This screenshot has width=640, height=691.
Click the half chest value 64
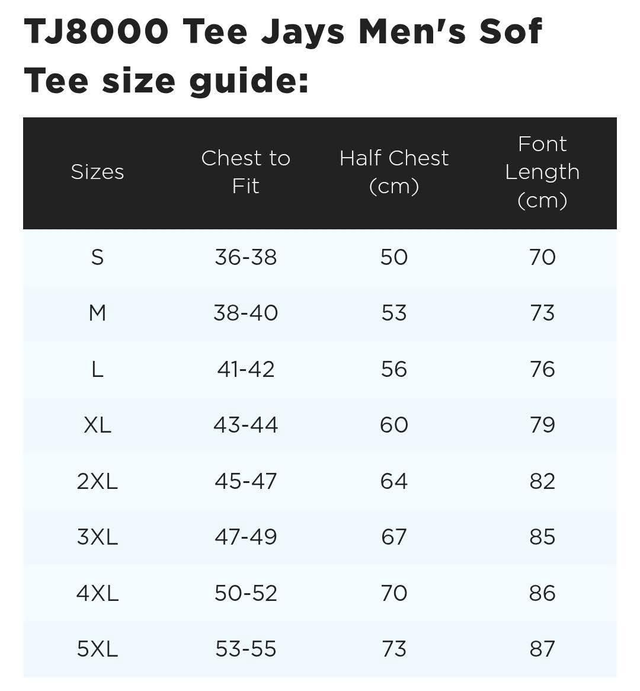point(394,481)
